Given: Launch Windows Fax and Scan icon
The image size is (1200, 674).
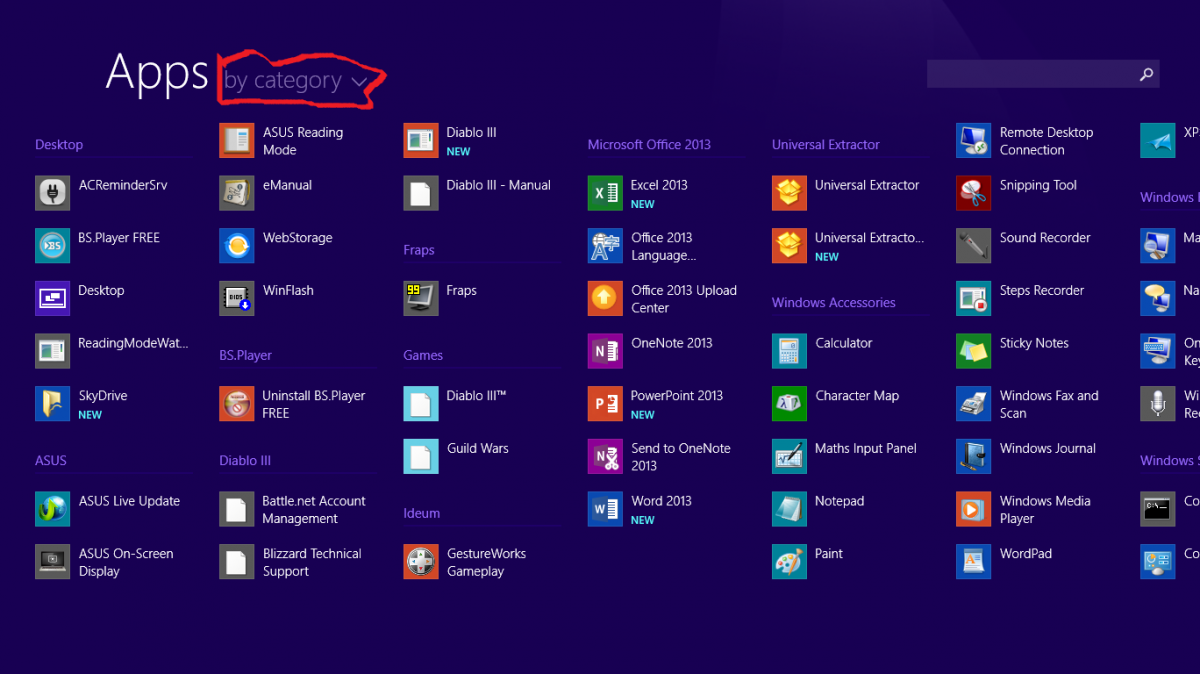Looking at the screenshot, I should click(x=974, y=404).
